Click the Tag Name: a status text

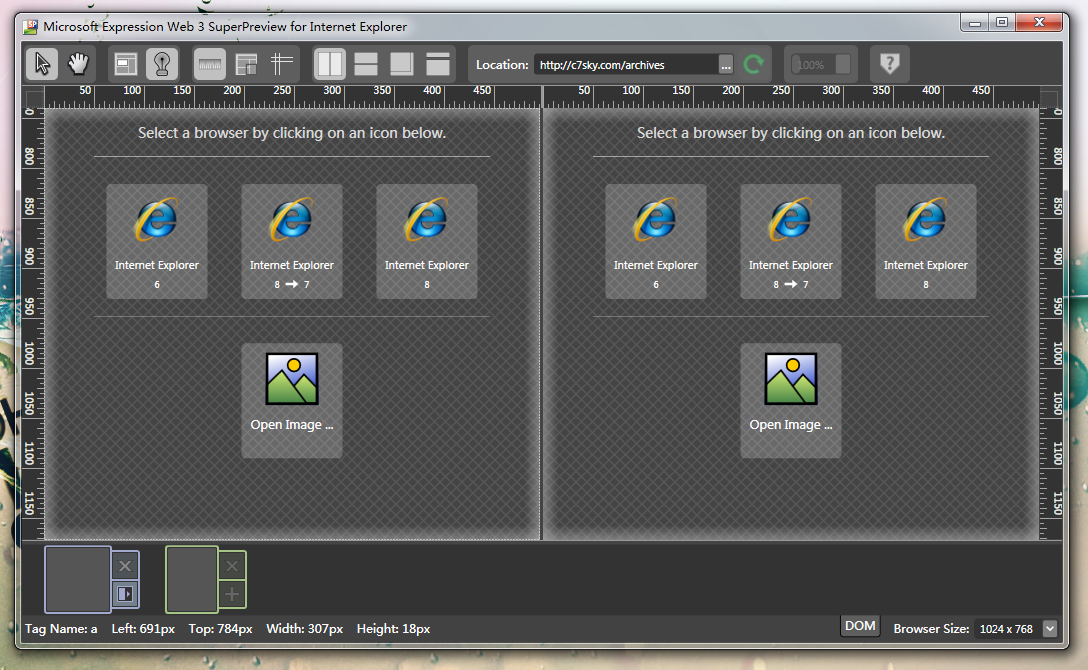61,629
